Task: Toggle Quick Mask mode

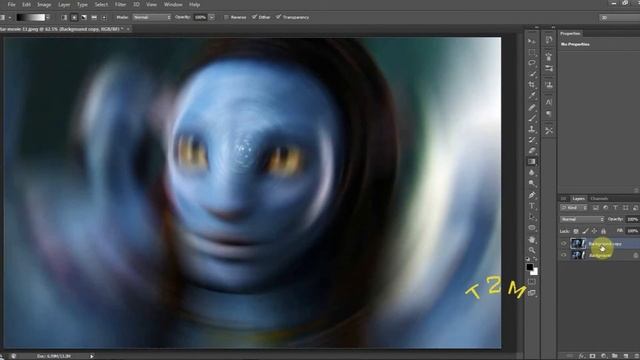Action: pos(531,282)
